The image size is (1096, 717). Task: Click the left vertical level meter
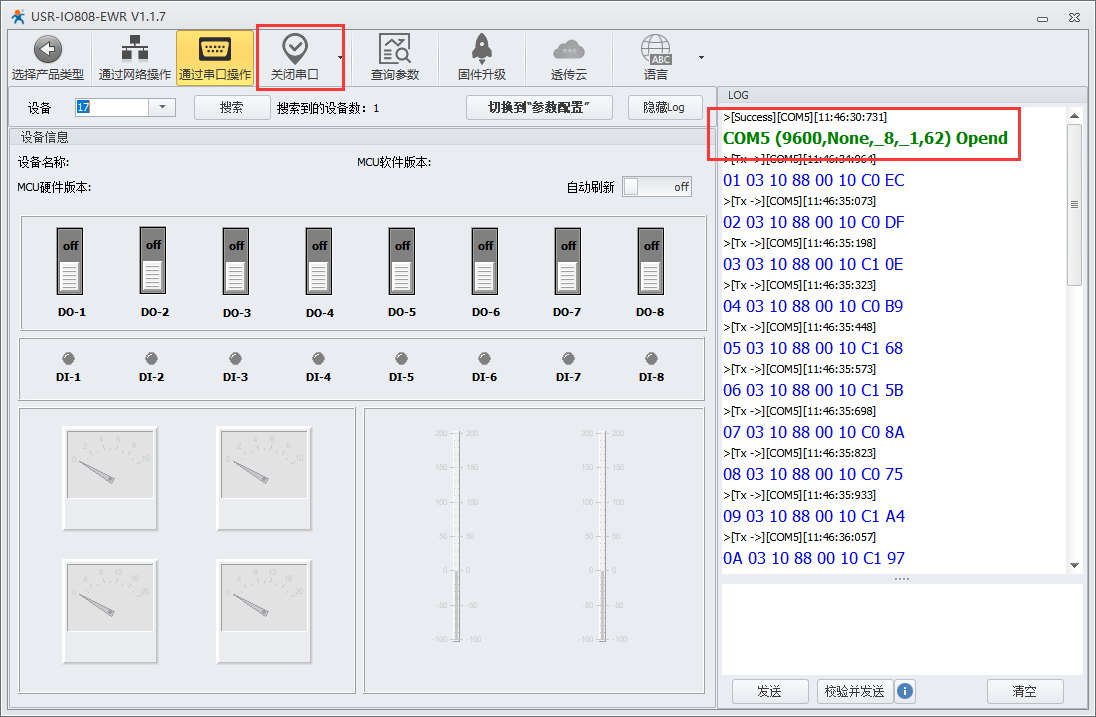tap(457, 536)
